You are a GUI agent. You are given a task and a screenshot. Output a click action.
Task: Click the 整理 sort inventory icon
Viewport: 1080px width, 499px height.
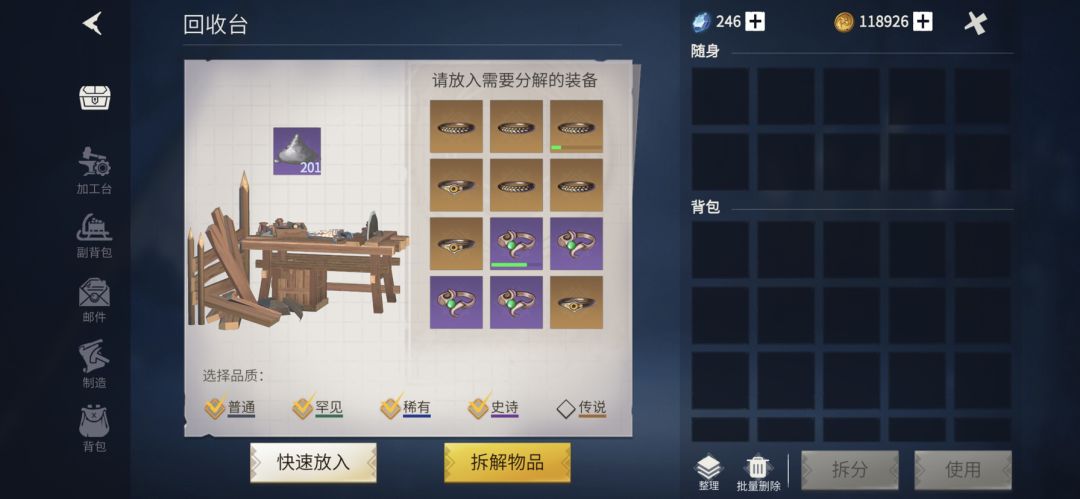[709, 473]
